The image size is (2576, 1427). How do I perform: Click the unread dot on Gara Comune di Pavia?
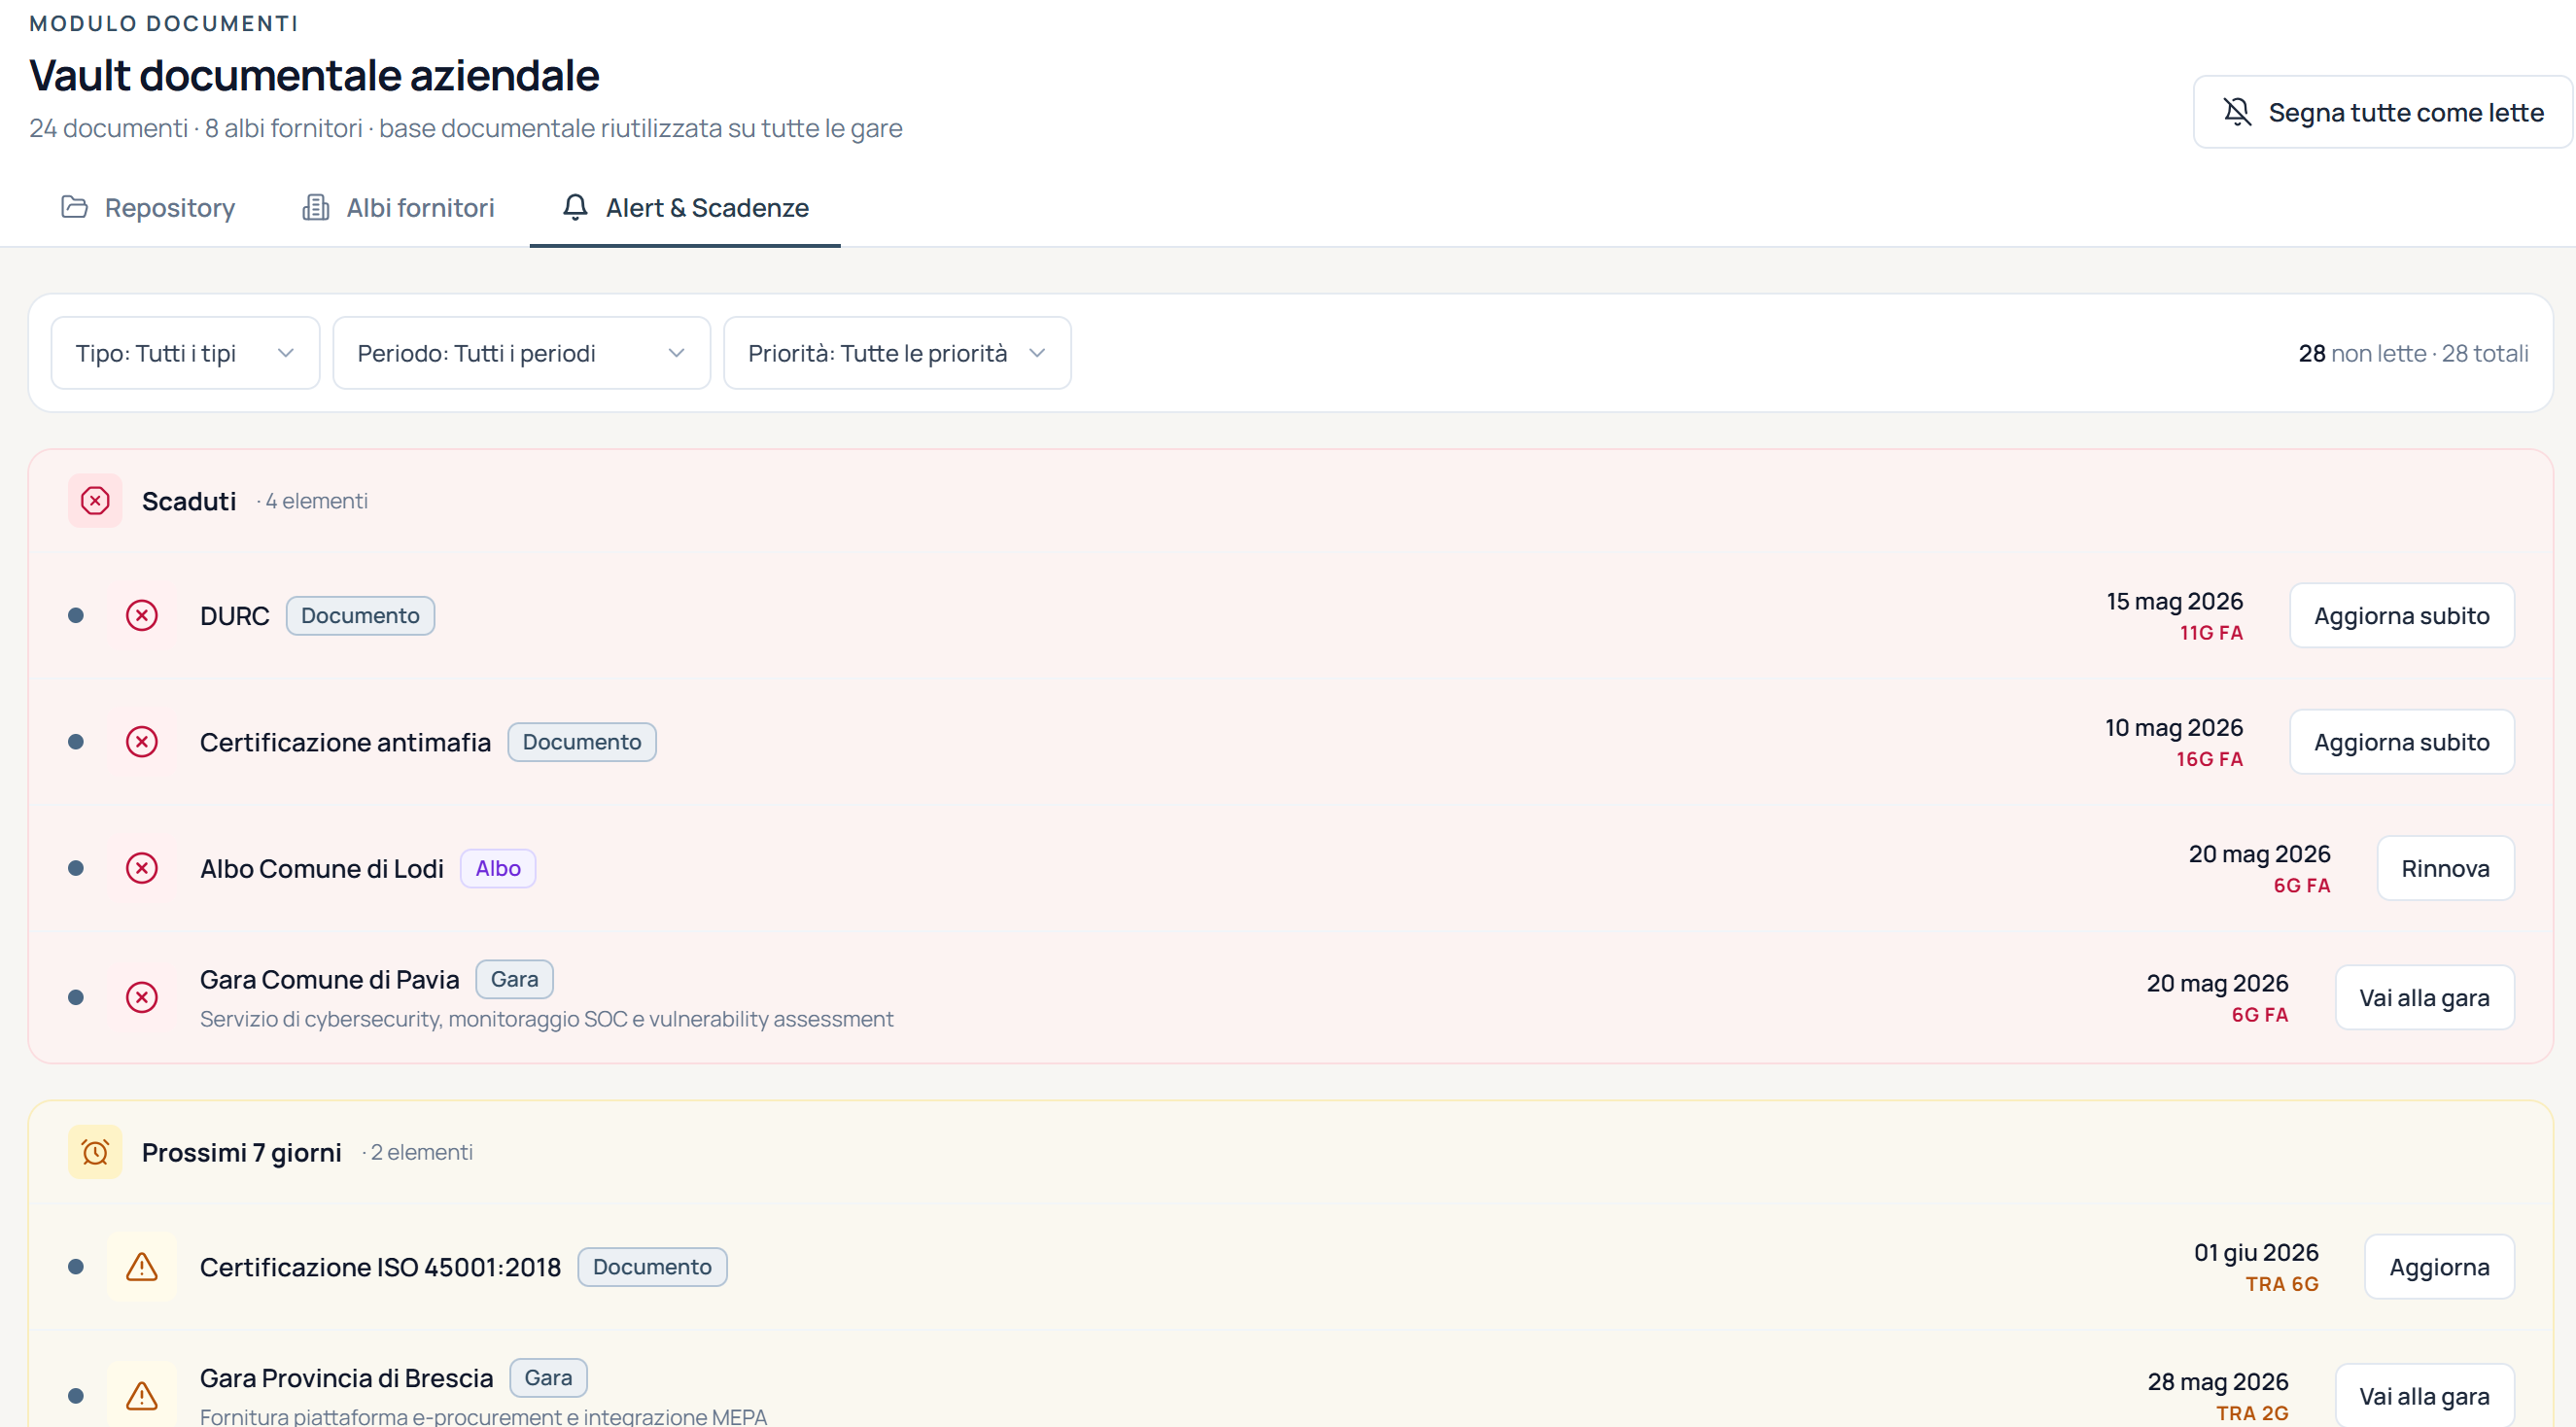pyautogui.click(x=76, y=997)
